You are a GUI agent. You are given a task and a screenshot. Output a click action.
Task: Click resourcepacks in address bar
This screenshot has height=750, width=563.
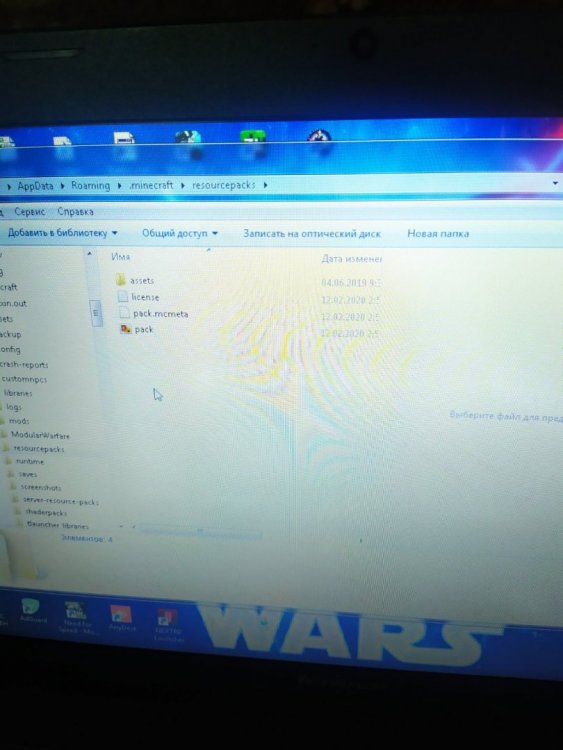pos(223,185)
